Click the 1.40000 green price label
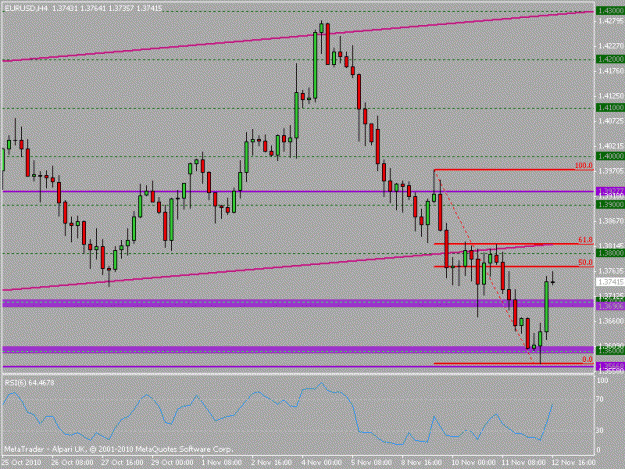 click(610, 156)
